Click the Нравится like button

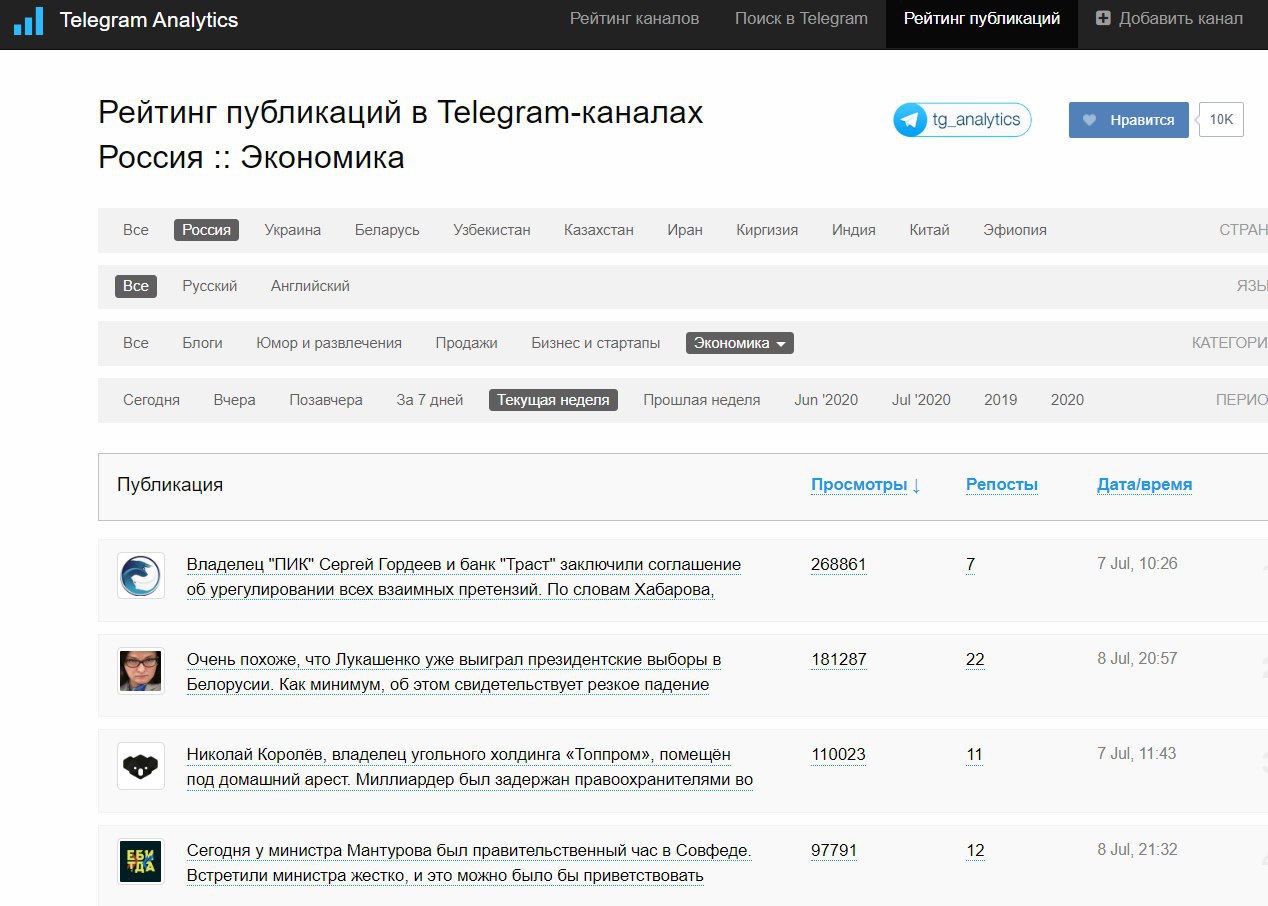[1129, 120]
